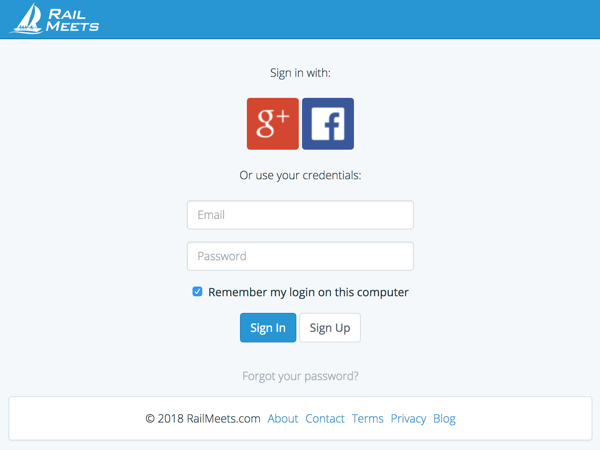Image resolution: width=600 pixels, height=450 pixels.
Task: Click empty area of blue header bar
Action: [x=344, y=19]
